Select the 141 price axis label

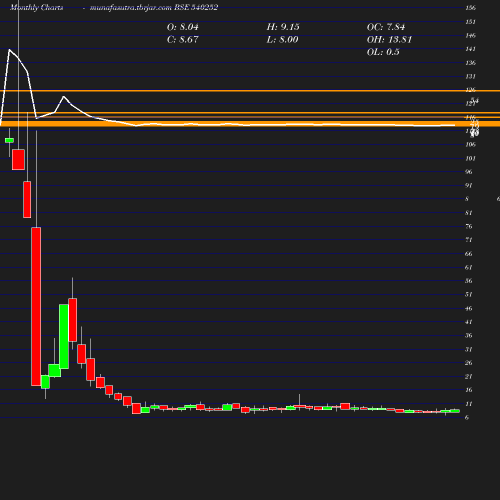[471, 49]
